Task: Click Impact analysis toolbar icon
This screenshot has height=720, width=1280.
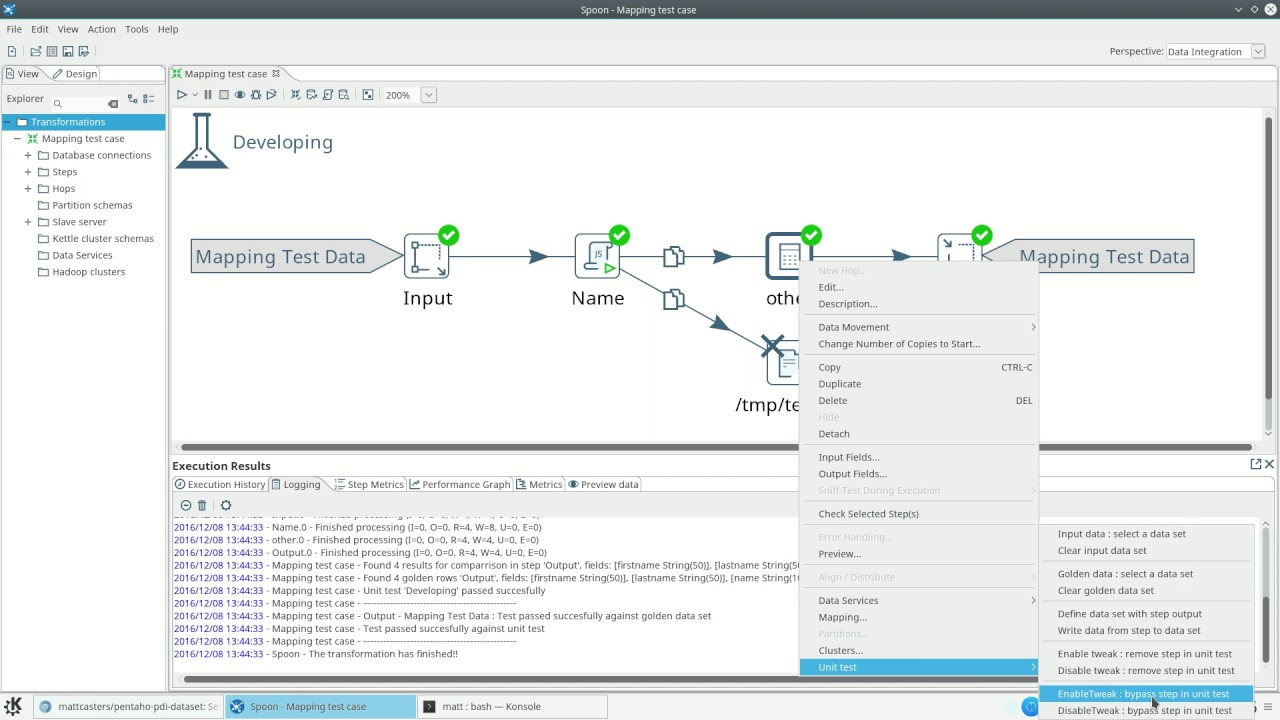Action: tap(312, 95)
